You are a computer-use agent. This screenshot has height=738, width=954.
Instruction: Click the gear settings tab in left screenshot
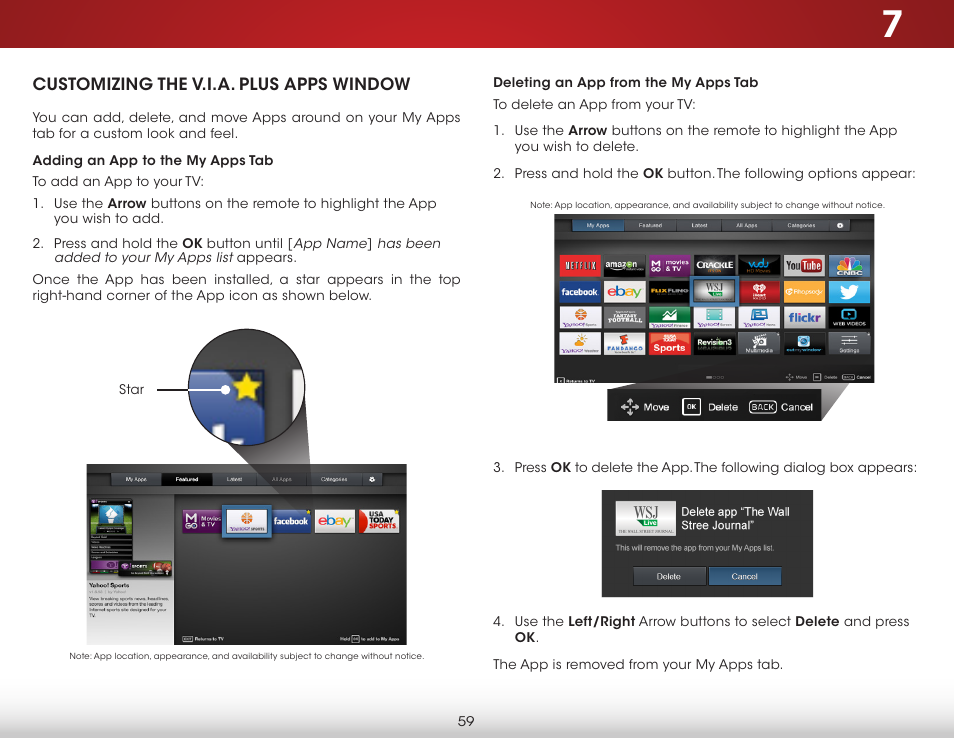coord(372,479)
